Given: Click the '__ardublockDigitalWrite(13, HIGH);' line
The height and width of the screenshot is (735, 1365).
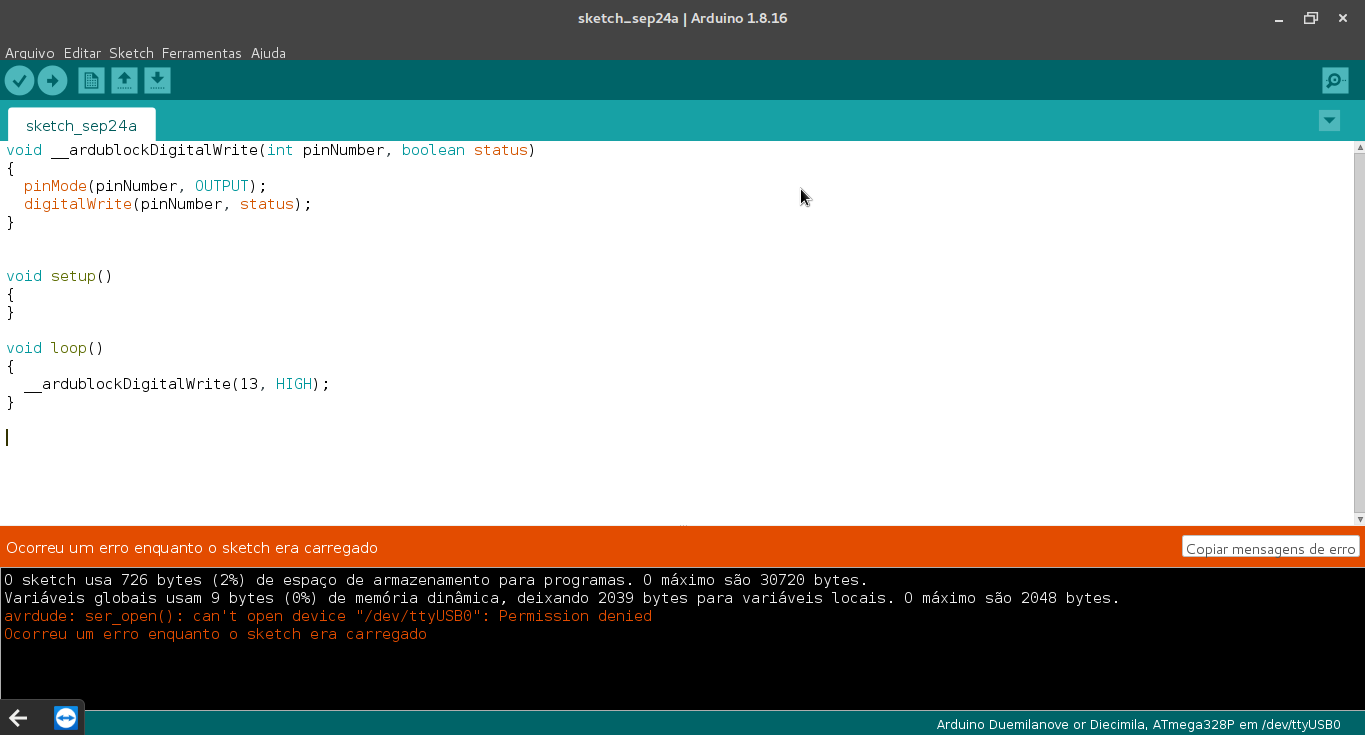Looking at the screenshot, I should [176, 384].
